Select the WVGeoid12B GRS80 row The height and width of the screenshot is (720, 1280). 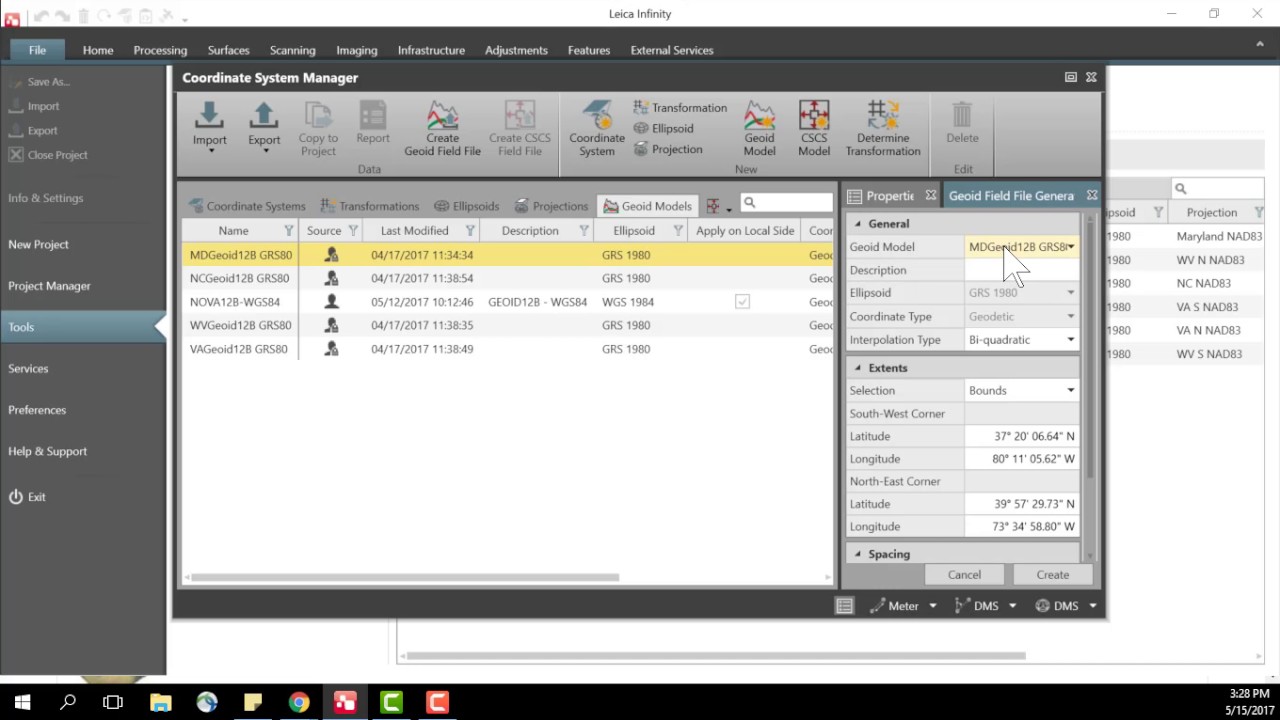point(507,325)
